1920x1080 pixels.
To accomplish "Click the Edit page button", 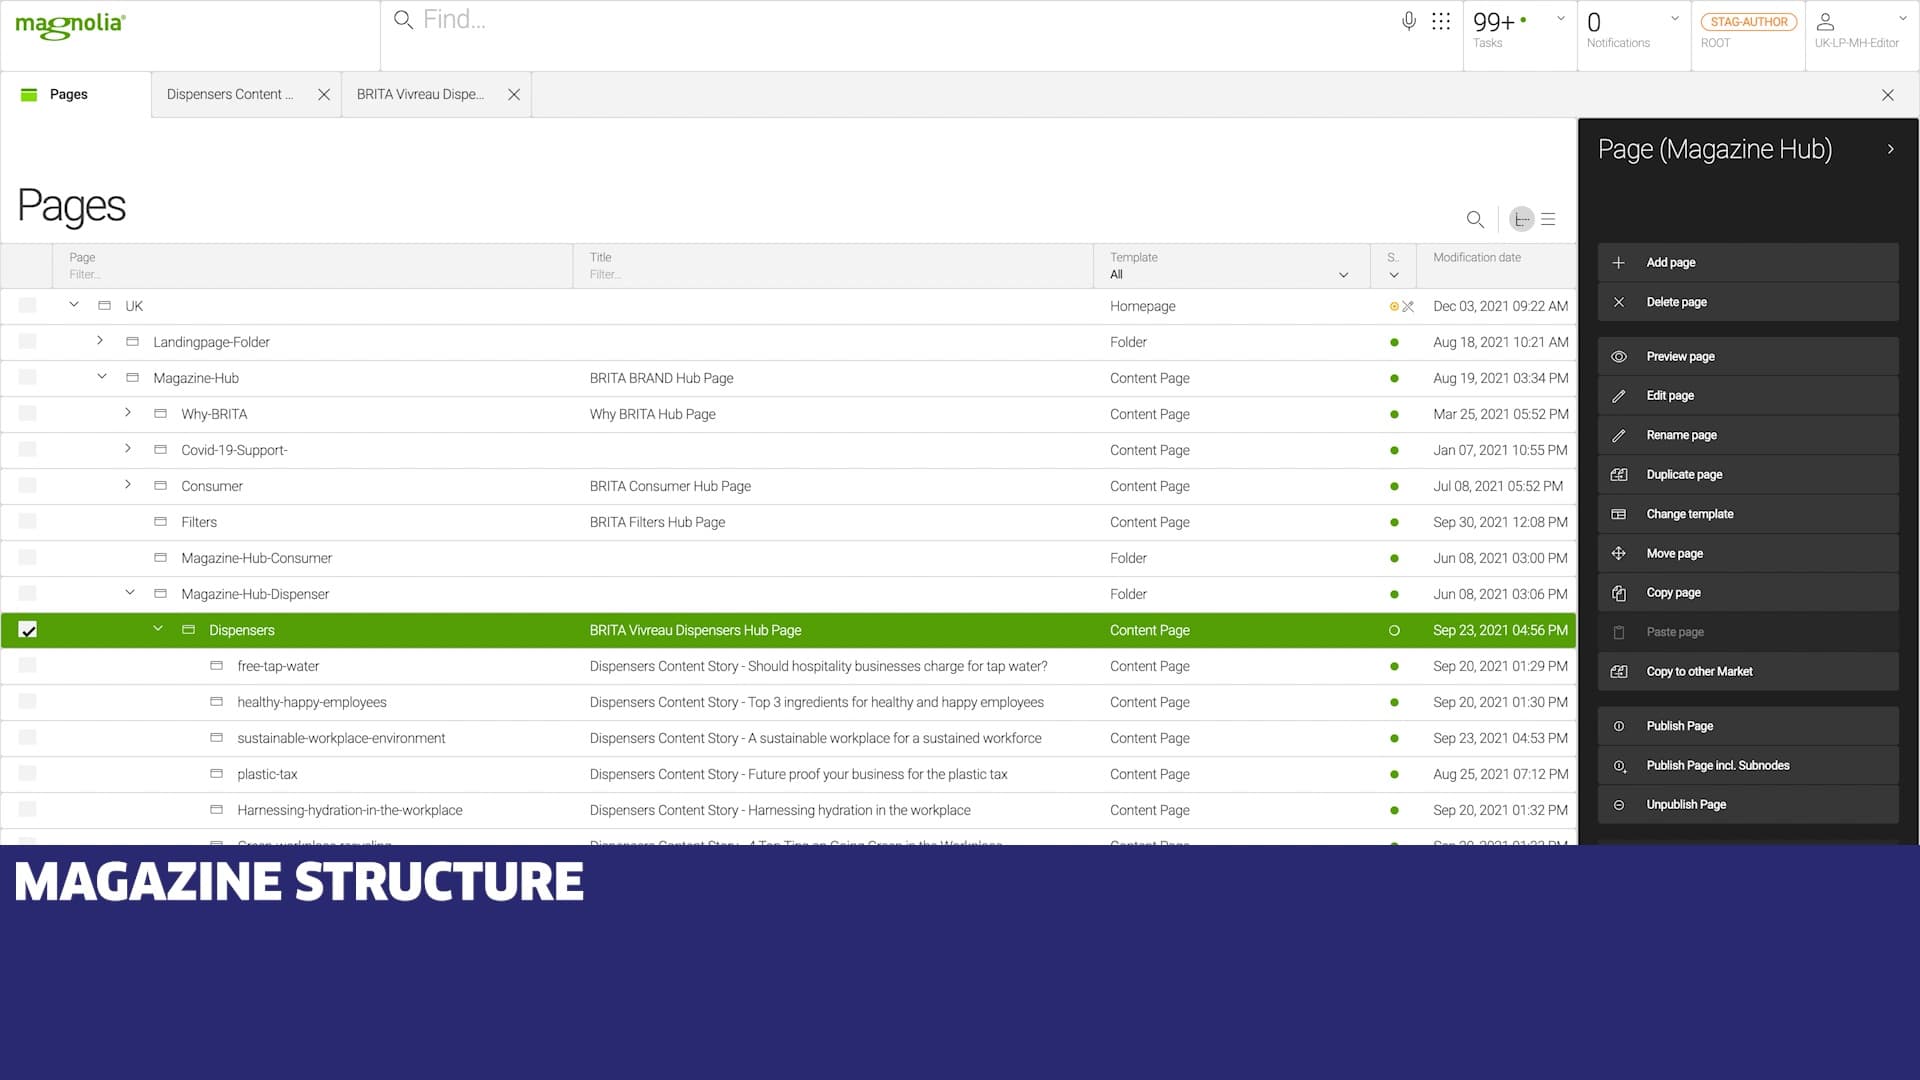I will point(1748,396).
